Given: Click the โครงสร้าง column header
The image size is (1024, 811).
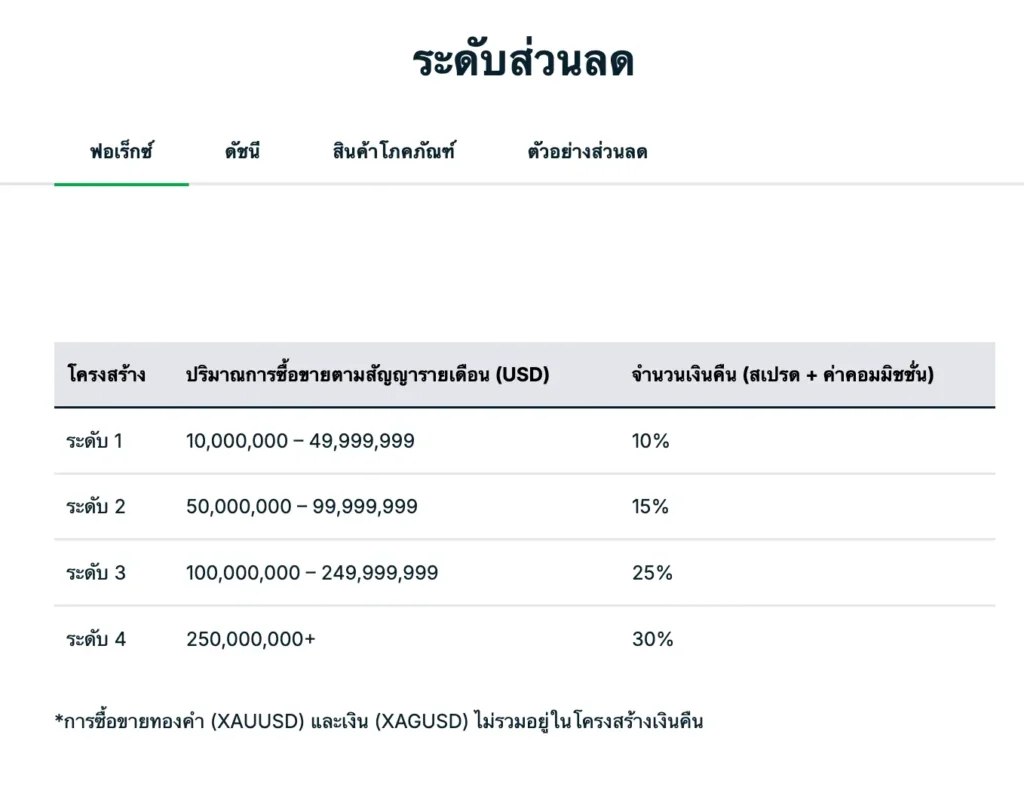Looking at the screenshot, I should tap(106, 375).
